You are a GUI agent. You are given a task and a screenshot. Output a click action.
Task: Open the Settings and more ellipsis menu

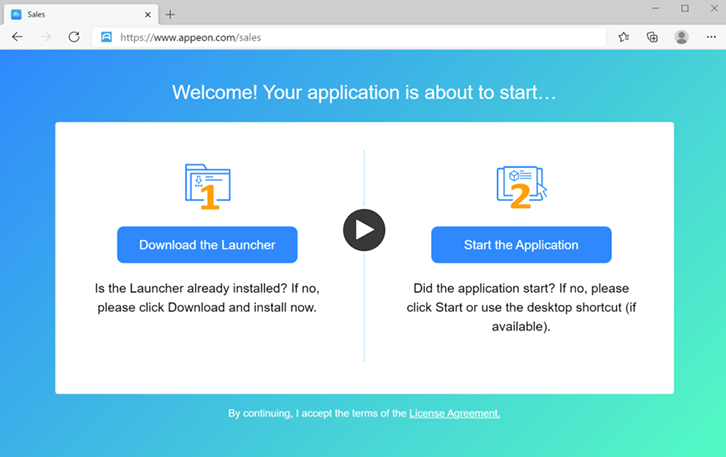pyautogui.click(x=710, y=37)
